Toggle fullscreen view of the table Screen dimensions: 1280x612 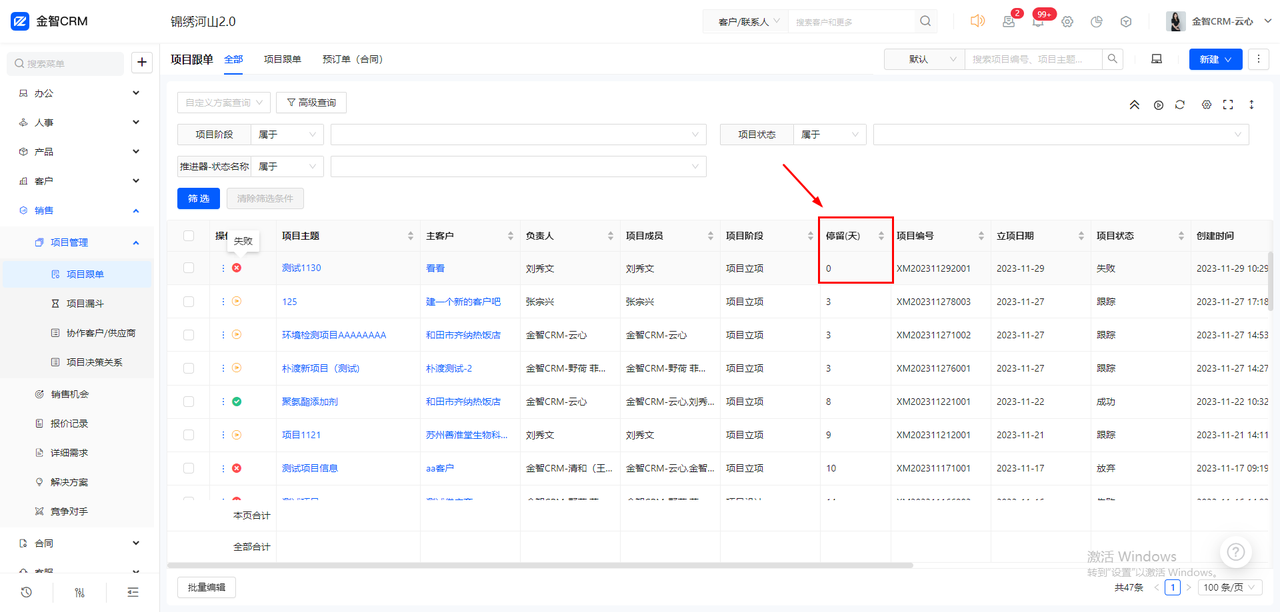[1228, 104]
